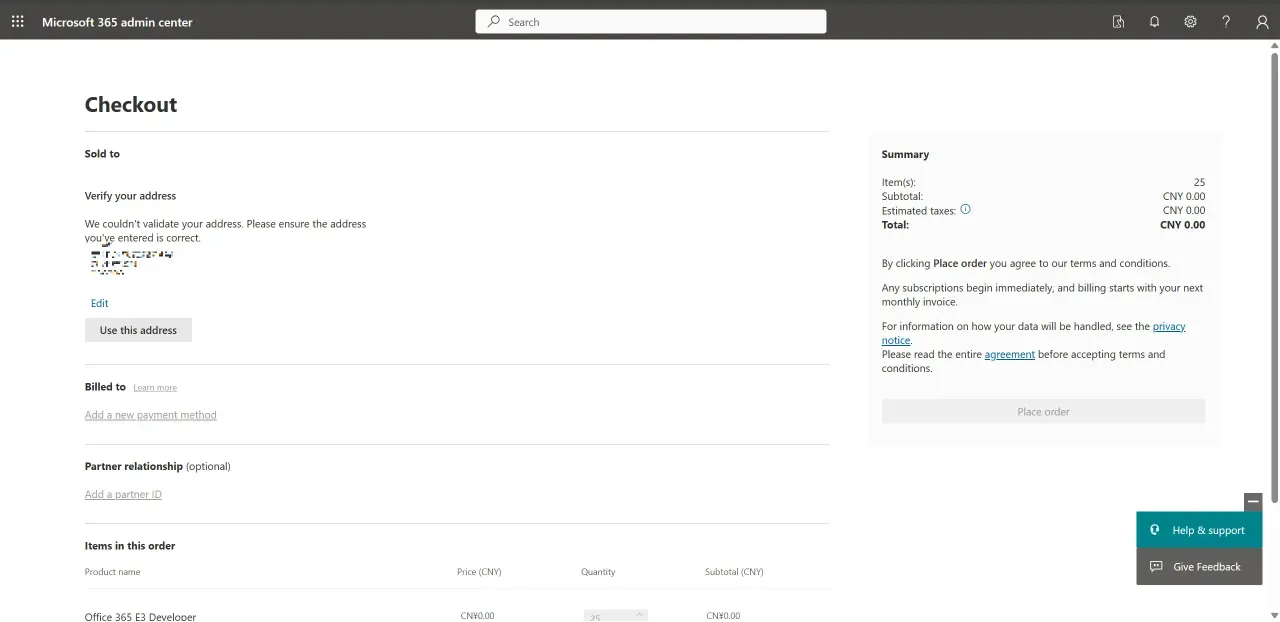Click the Use this address button
Viewport: 1280px width, 622px height.
point(138,330)
